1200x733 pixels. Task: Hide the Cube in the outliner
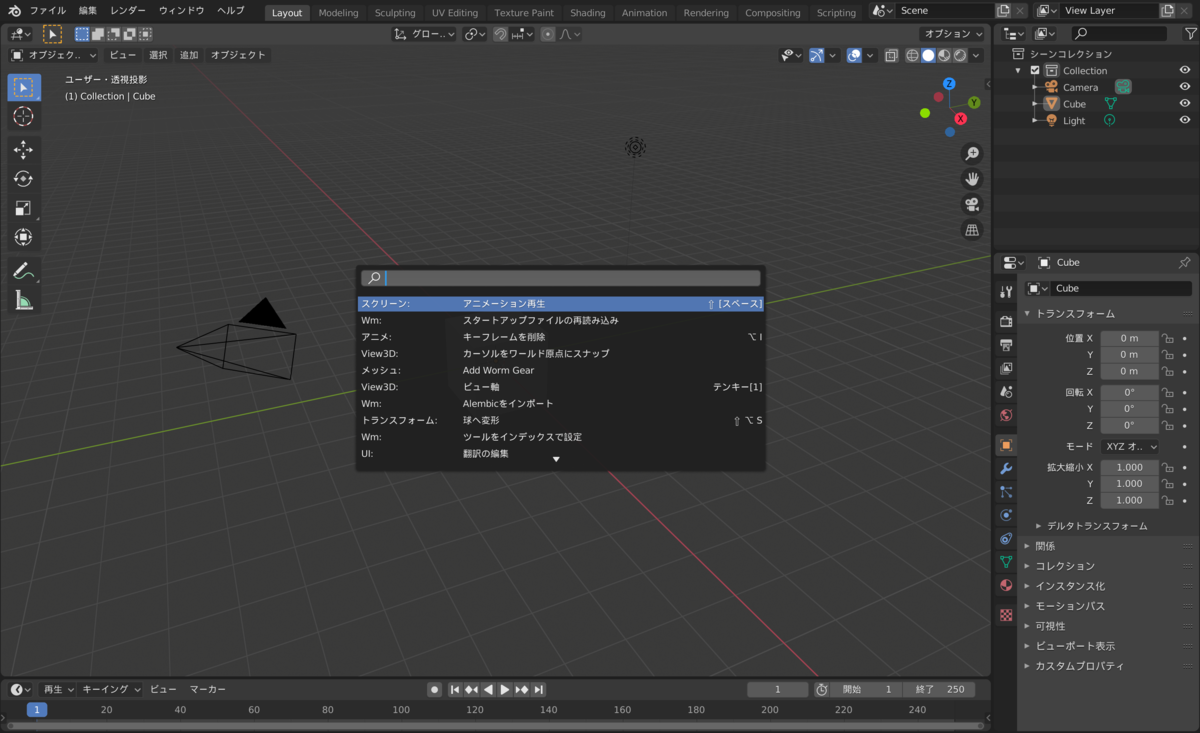[x=1185, y=103]
